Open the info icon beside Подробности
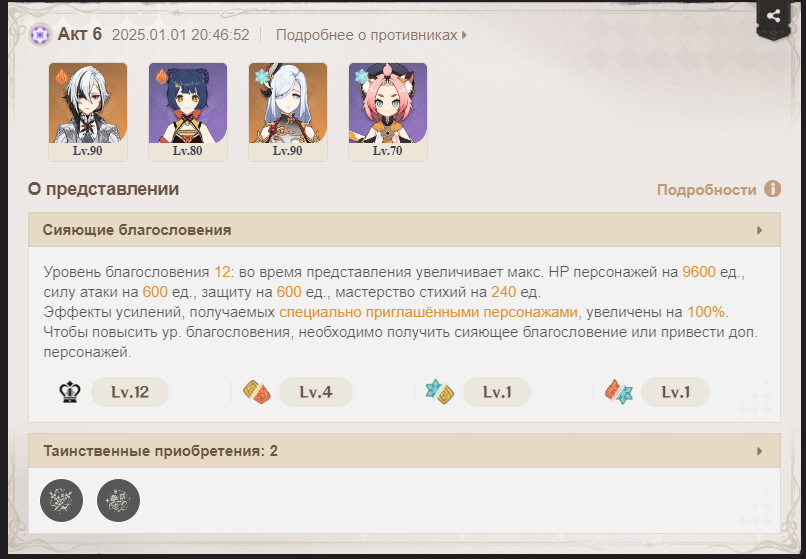This screenshot has width=806, height=559. click(x=772, y=189)
